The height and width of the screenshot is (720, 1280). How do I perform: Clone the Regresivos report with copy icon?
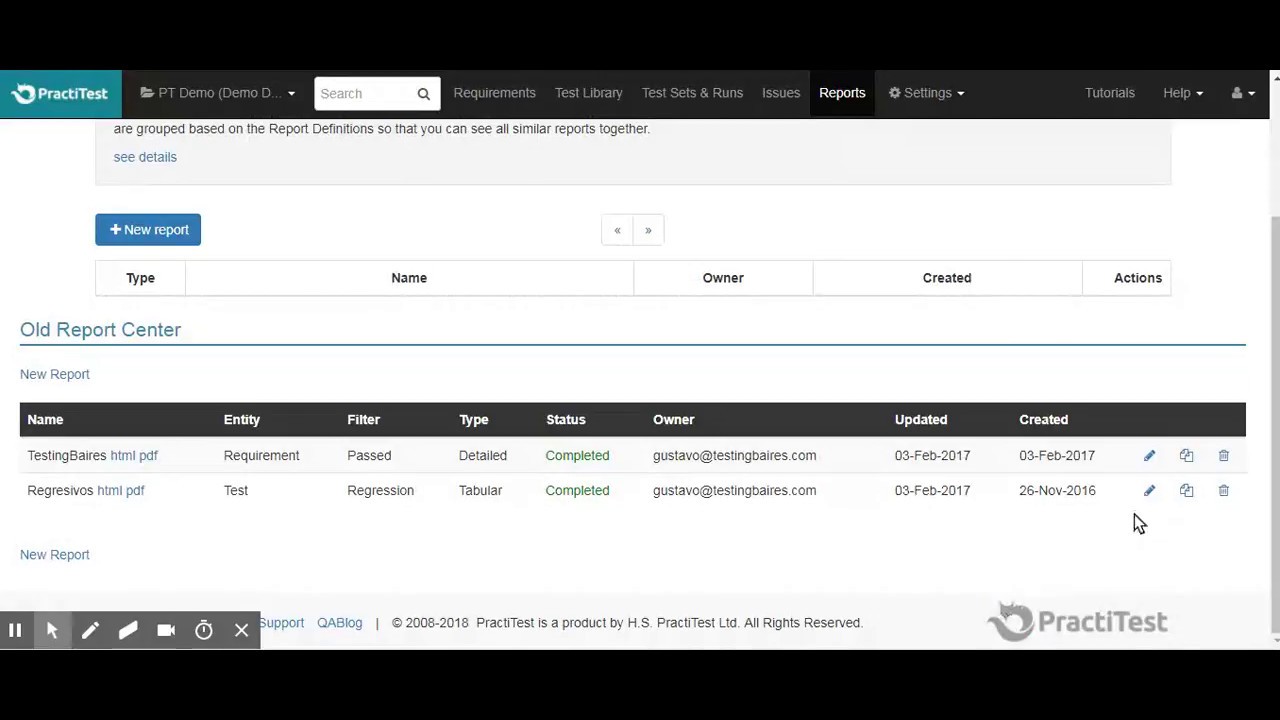point(1186,491)
